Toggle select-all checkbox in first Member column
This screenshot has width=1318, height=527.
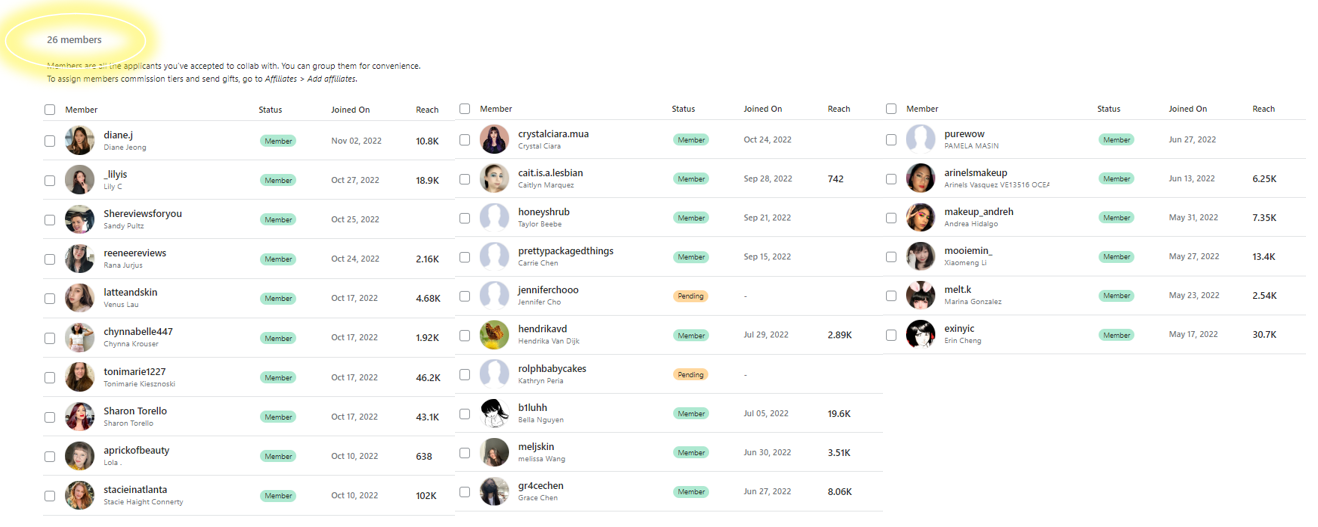(50, 110)
